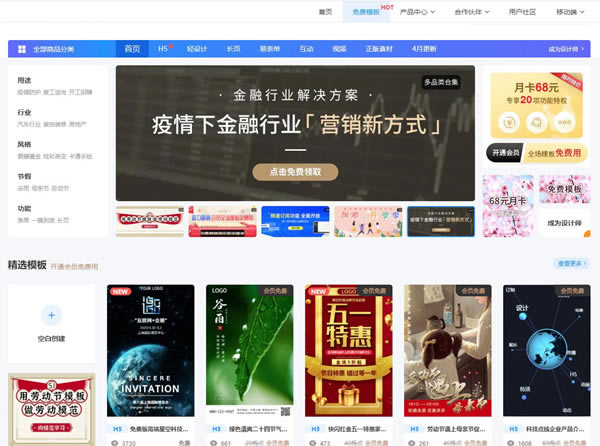Click 会员免费 badge on 谷雨 template
The height and width of the screenshot is (446, 600).
276,291
